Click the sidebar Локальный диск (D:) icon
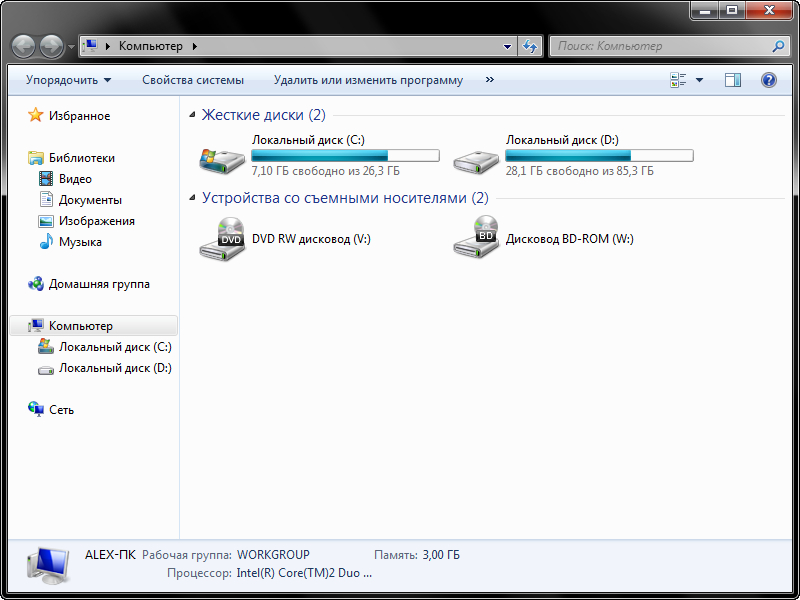Image resolution: width=800 pixels, height=600 pixels. coord(46,369)
